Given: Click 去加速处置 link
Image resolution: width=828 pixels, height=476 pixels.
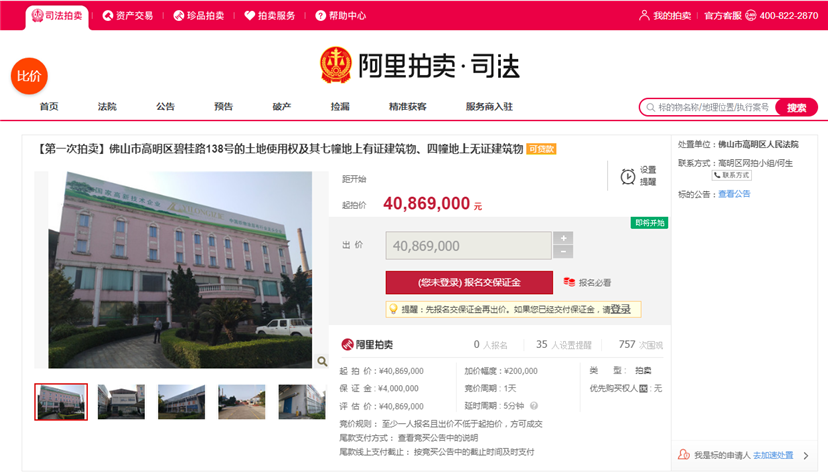Looking at the screenshot, I should 773,455.
